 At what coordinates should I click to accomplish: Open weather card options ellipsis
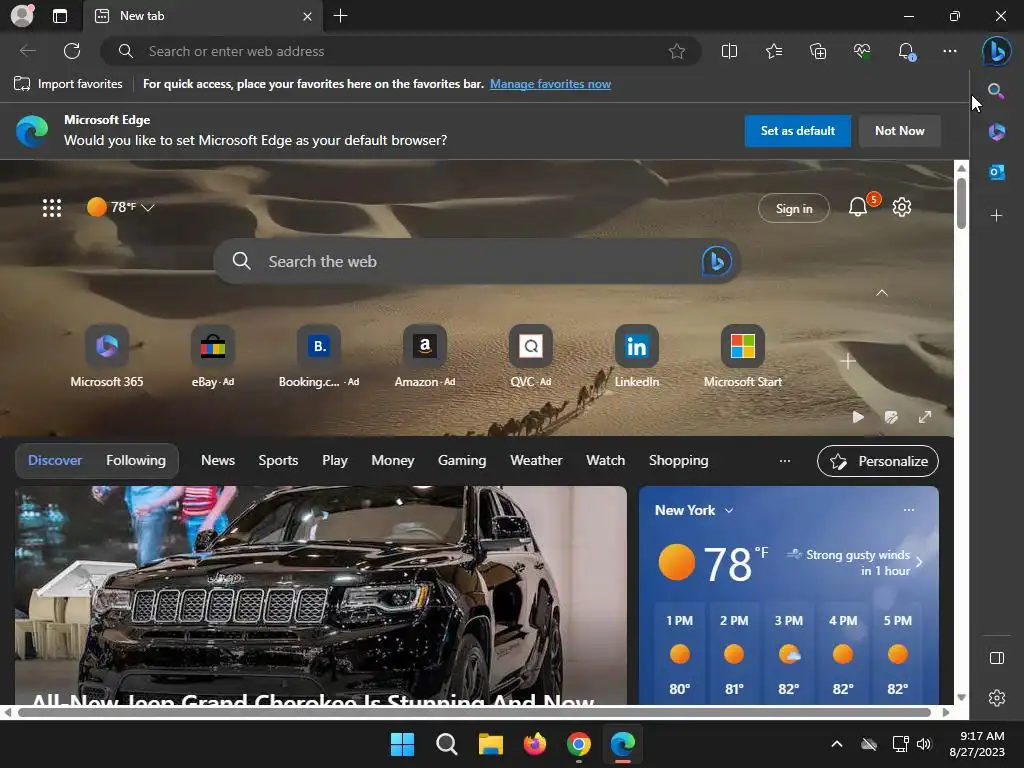(x=908, y=509)
